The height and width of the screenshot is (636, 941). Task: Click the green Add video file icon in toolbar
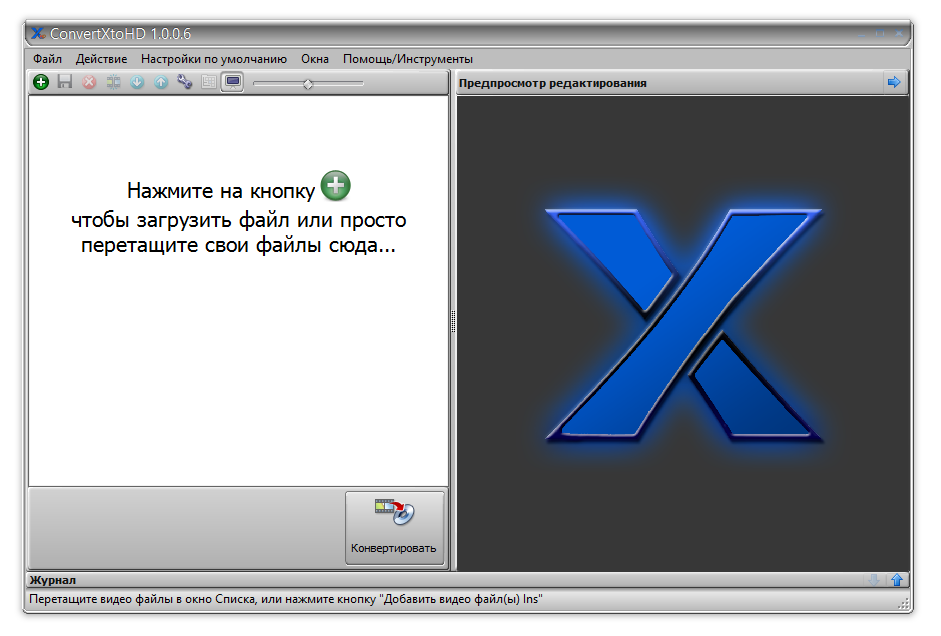[41, 82]
